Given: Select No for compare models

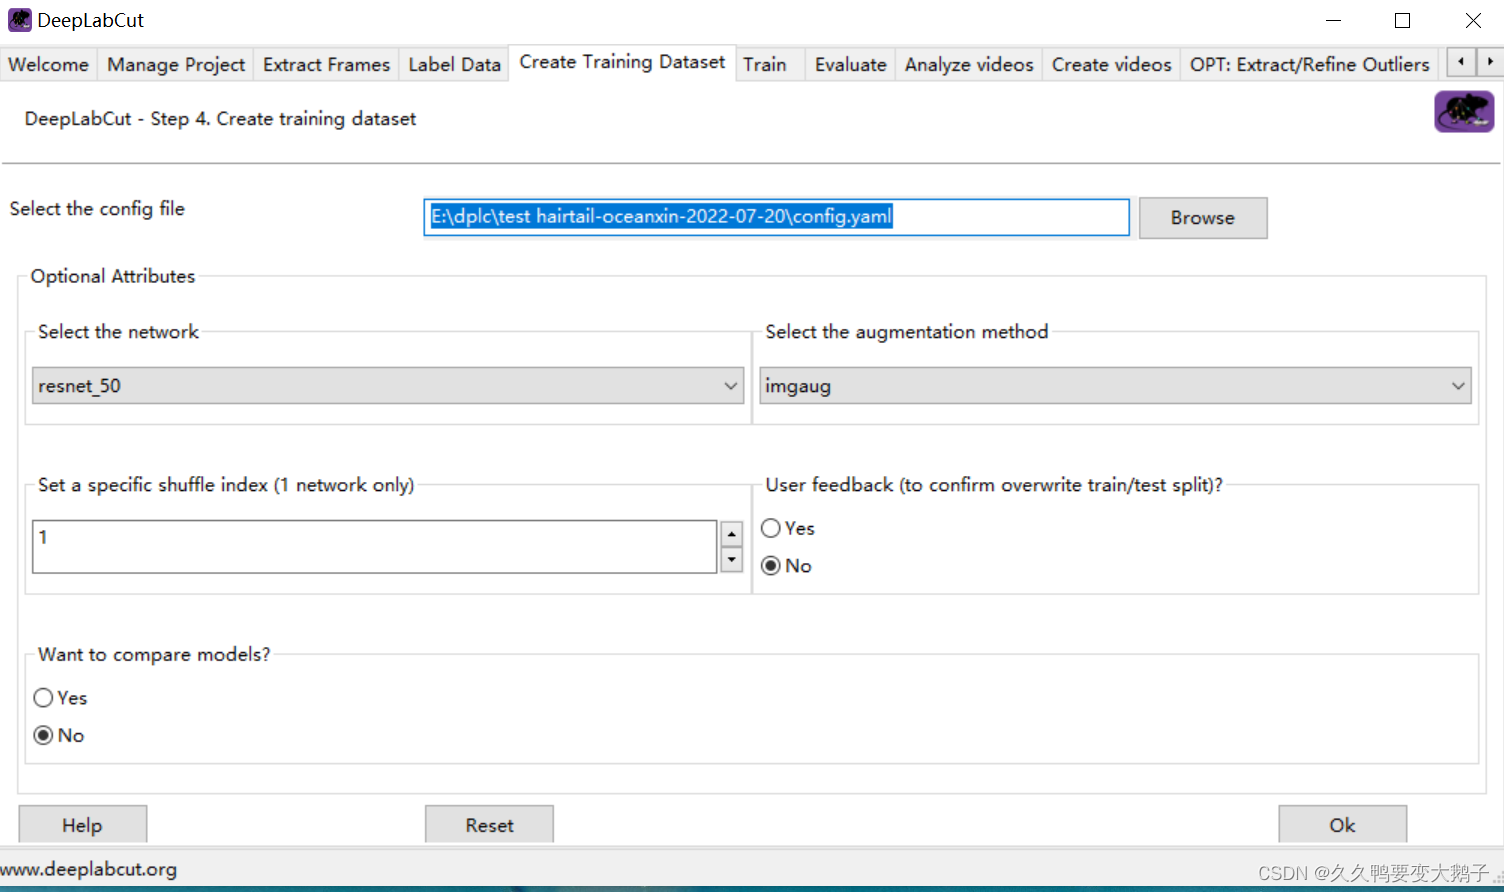Looking at the screenshot, I should point(59,735).
